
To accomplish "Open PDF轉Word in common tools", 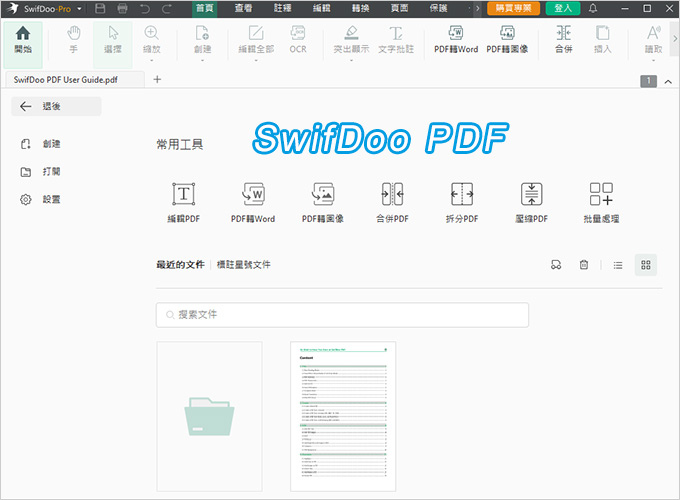I will pos(253,203).
